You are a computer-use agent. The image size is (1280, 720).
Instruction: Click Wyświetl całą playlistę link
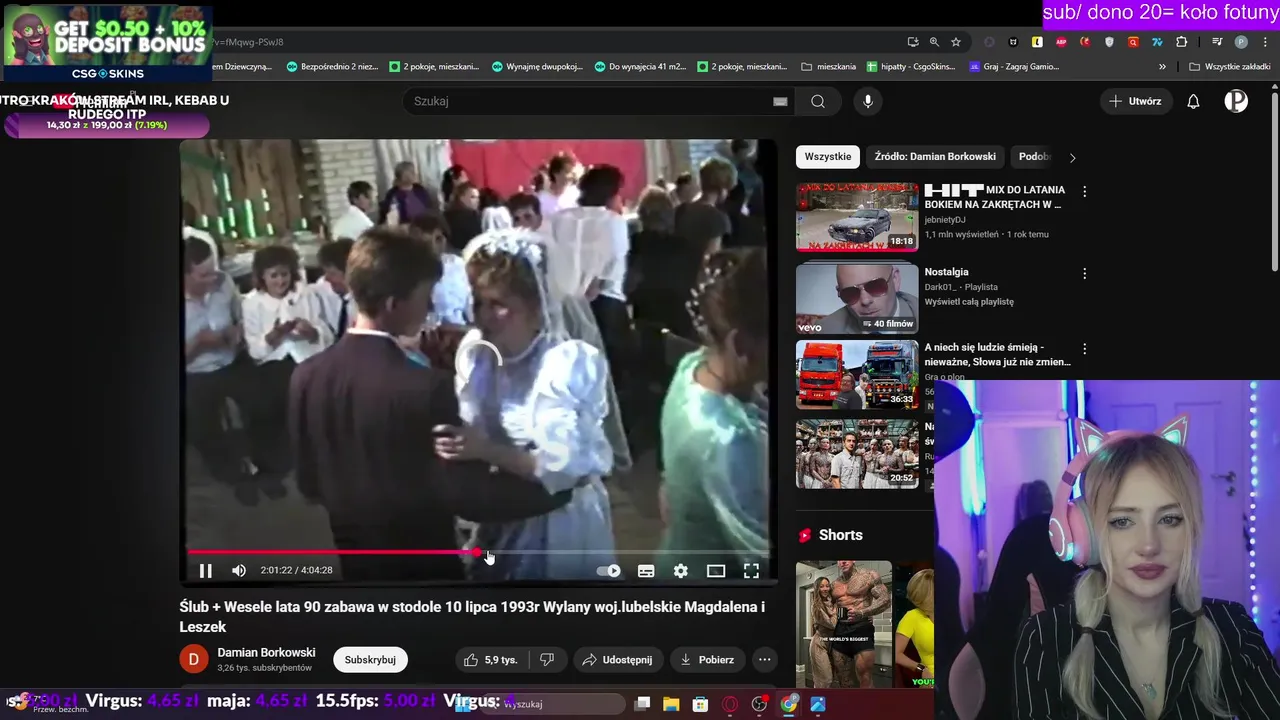click(x=969, y=302)
